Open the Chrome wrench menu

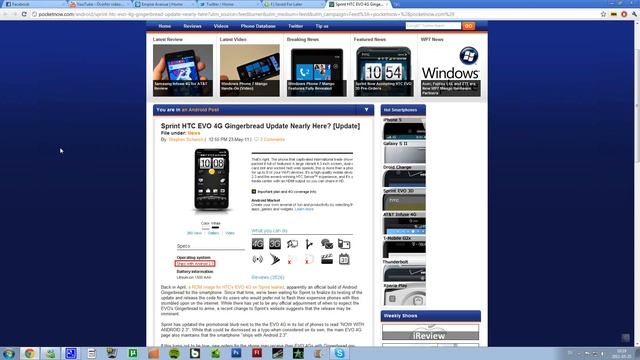coord(634,14)
